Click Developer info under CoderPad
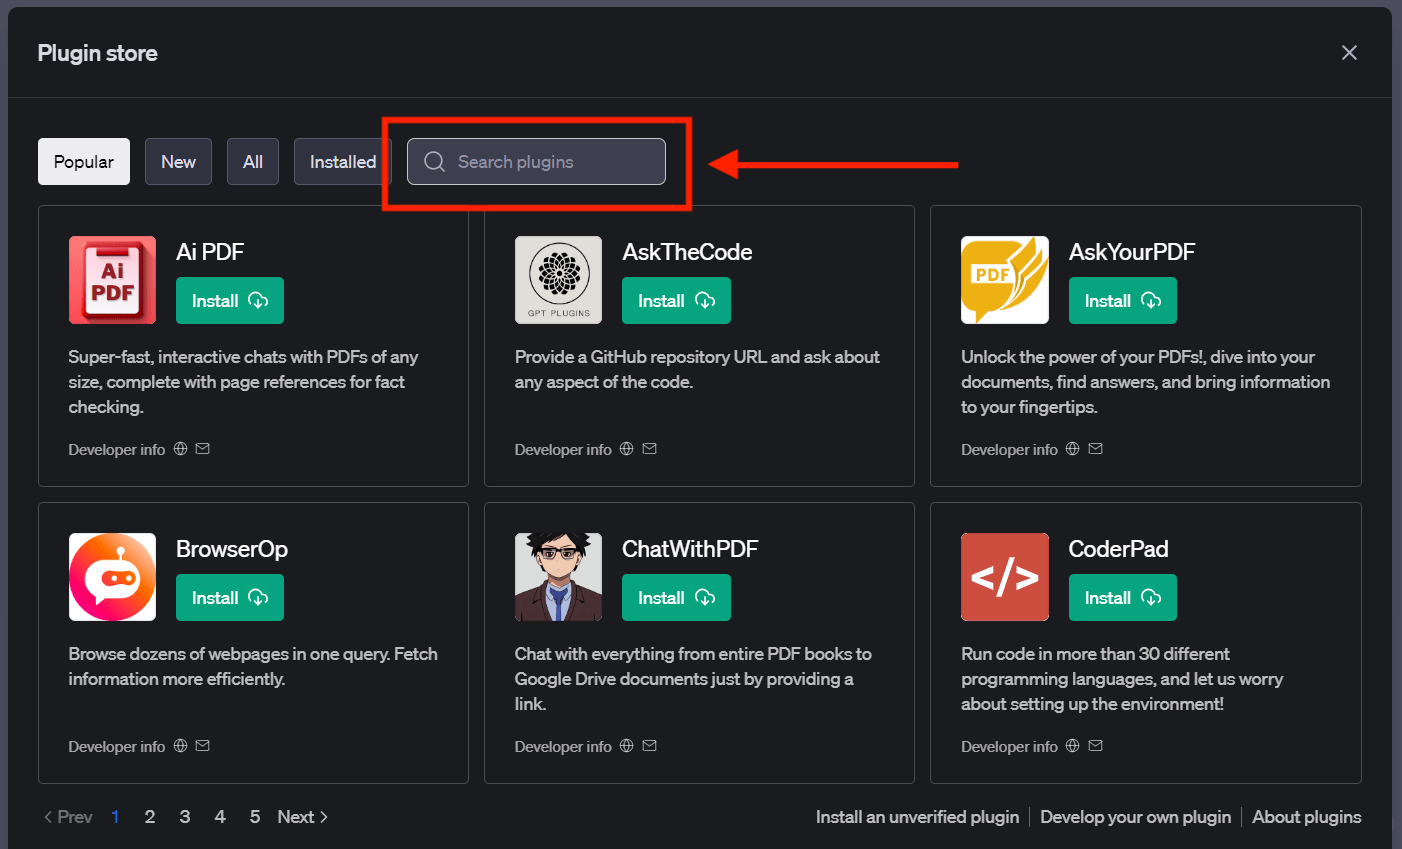Image resolution: width=1402 pixels, height=849 pixels. pos(1009,747)
